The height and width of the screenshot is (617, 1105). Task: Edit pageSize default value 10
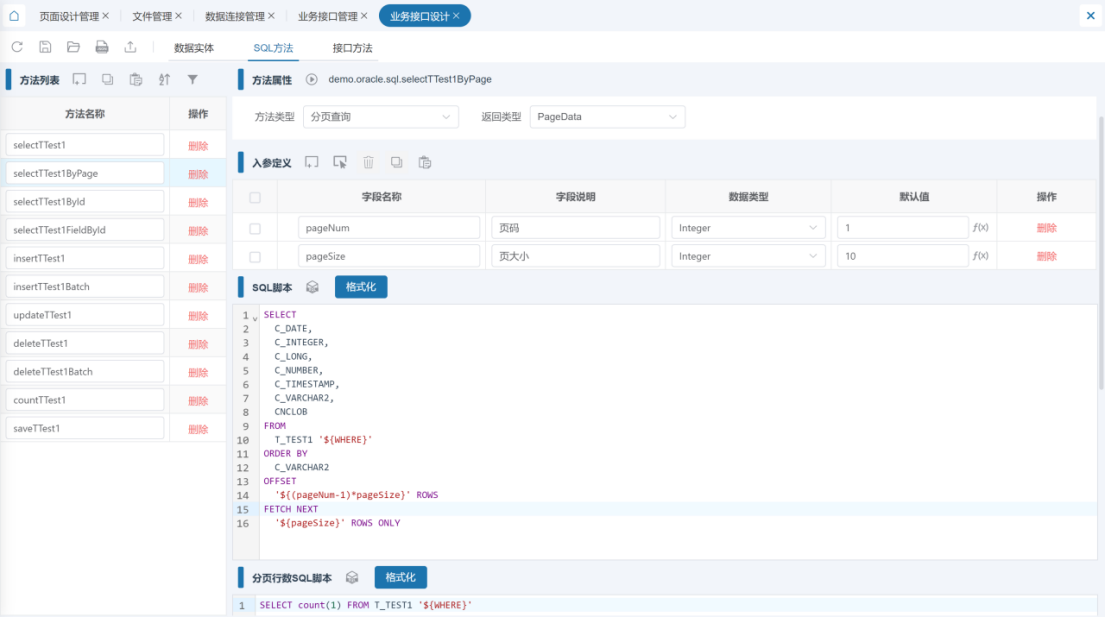(x=903, y=256)
